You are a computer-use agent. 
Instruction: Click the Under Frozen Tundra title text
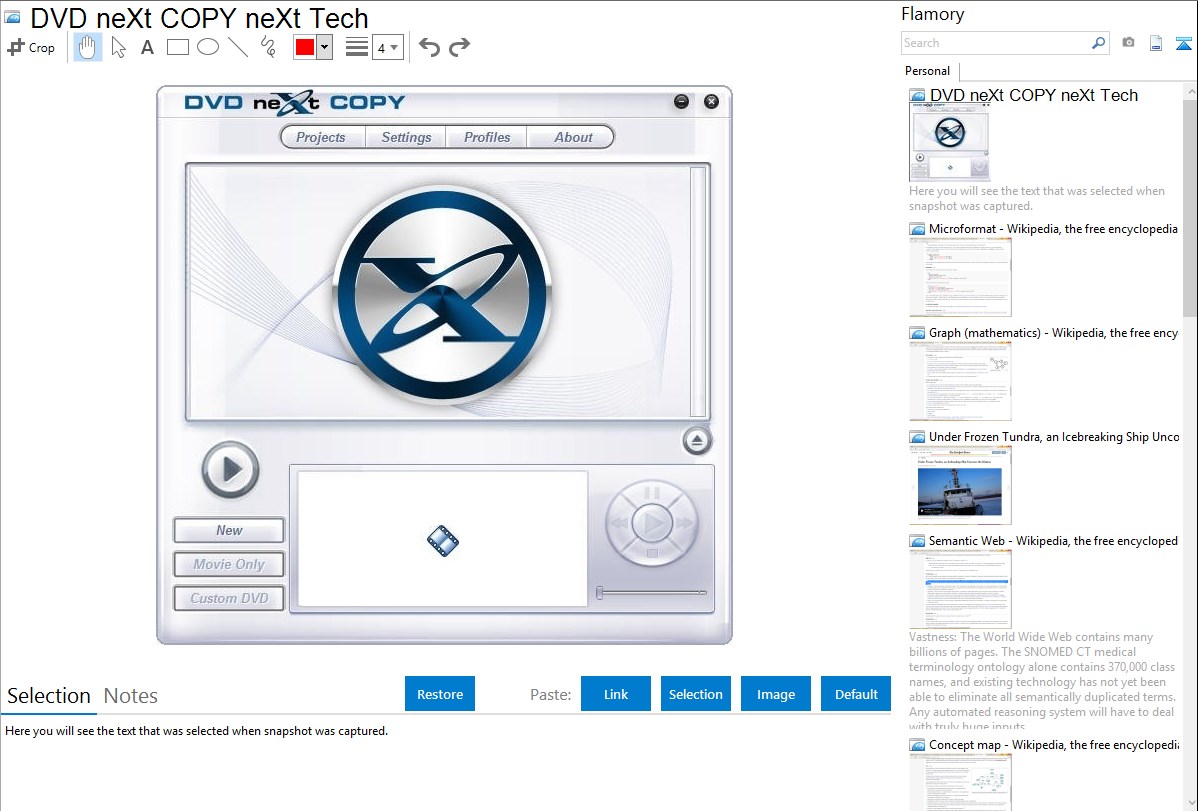[x=1054, y=436]
